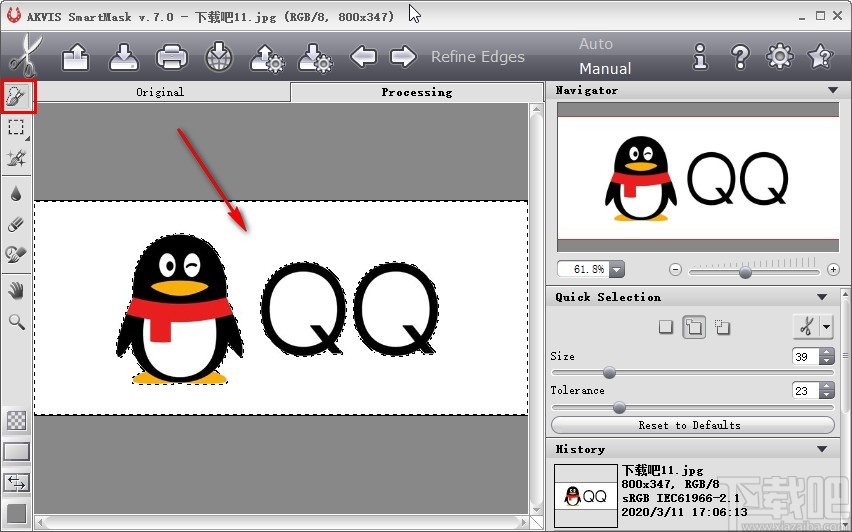Image resolution: width=852 pixels, height=532 pixels.
Task: Open the zoom percentage dropdown
Action: click(616, 270)
